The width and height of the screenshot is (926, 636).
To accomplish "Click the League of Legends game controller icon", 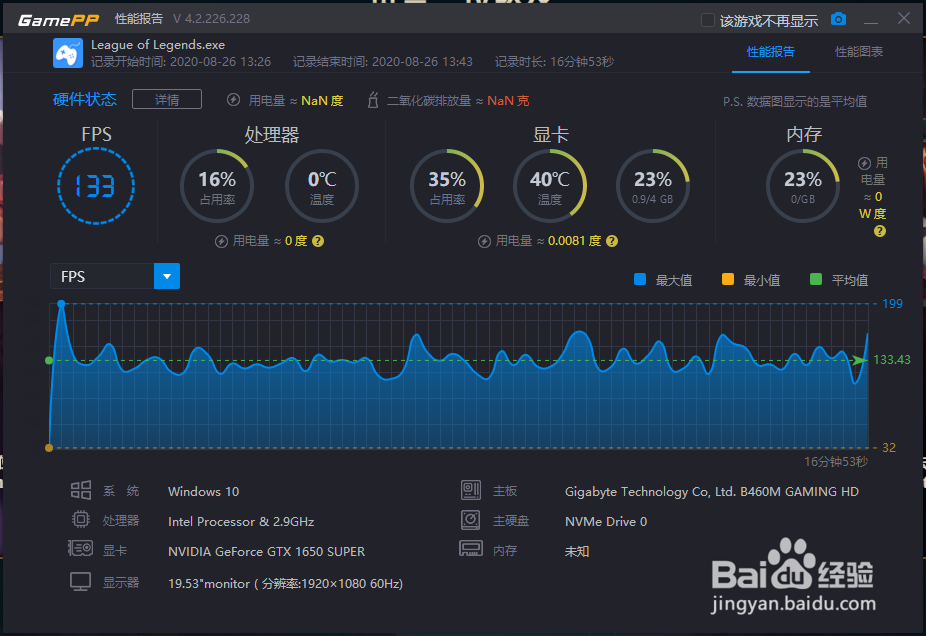I will [x=68, y=53].
